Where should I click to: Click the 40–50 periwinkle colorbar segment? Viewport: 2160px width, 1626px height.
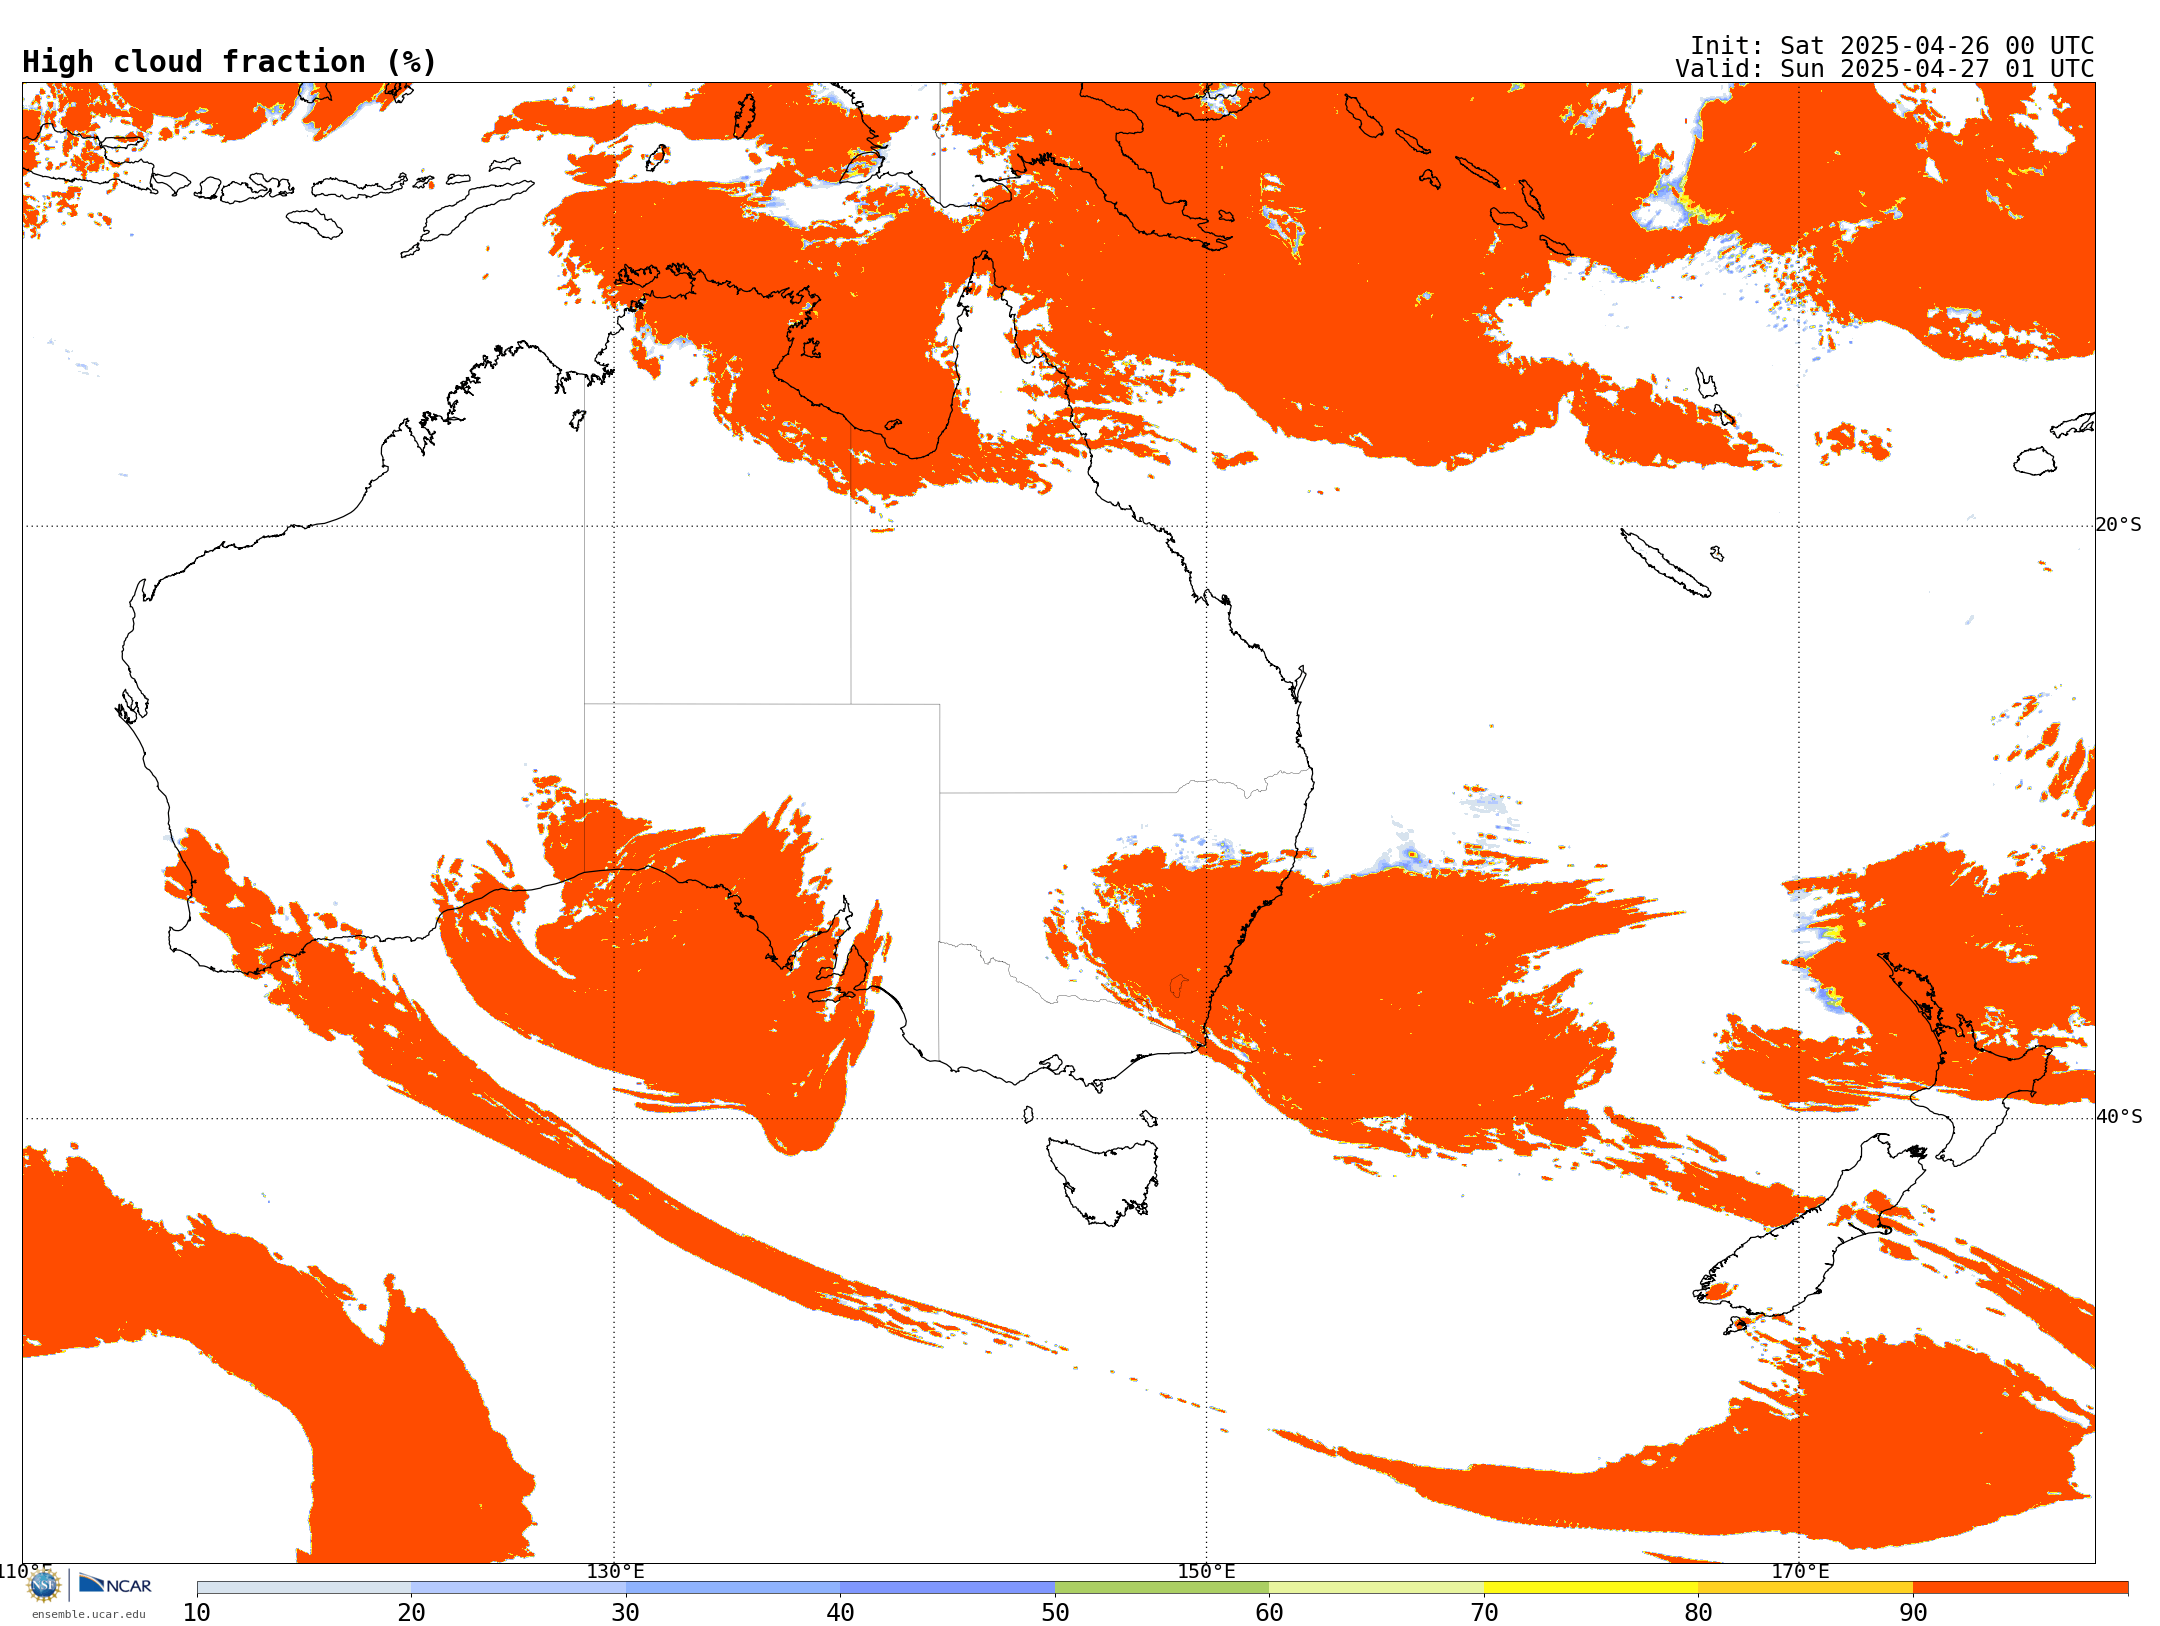947,1588
